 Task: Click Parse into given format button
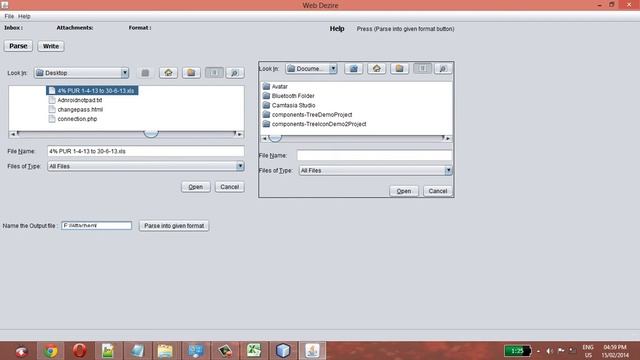pos(174,226)
